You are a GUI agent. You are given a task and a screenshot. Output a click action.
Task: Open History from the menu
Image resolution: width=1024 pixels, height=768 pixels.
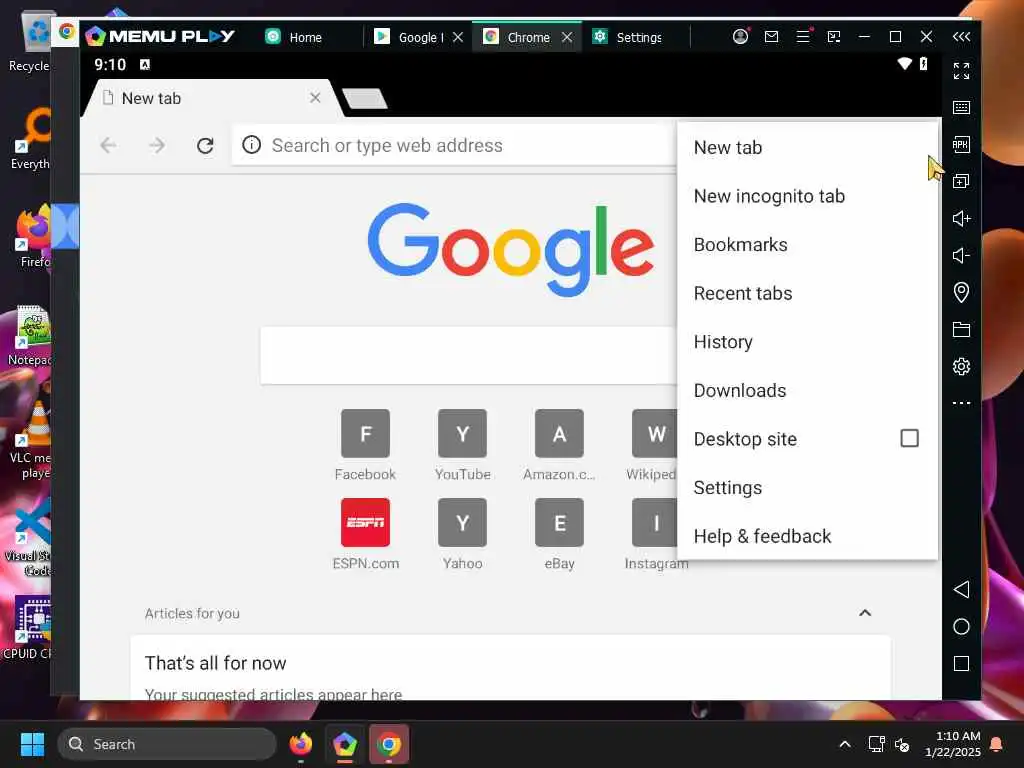[x=807, y=342]
